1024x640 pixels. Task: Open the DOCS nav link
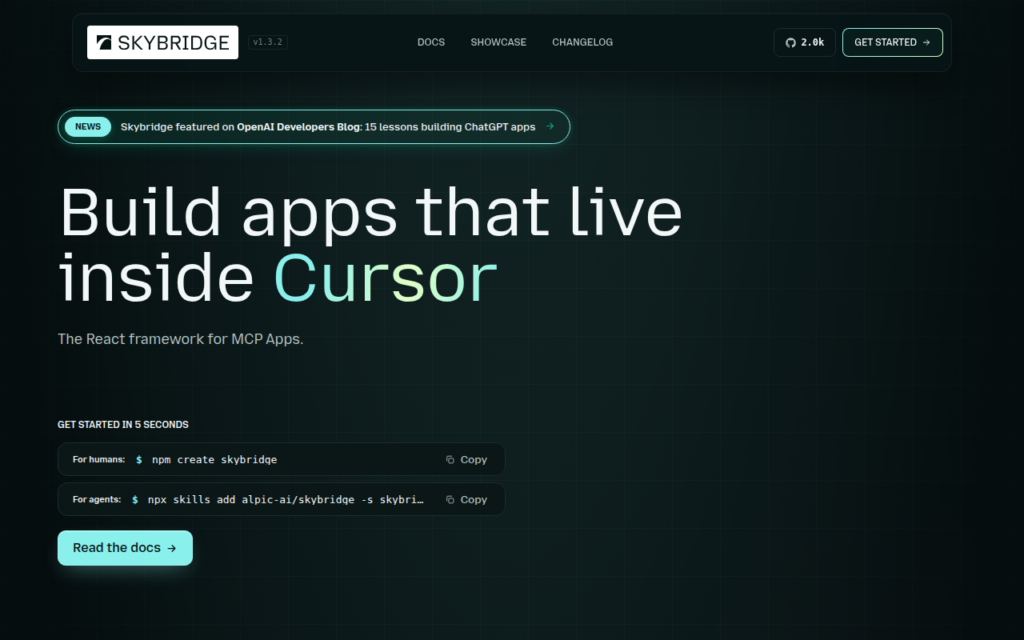pos(431,42)
